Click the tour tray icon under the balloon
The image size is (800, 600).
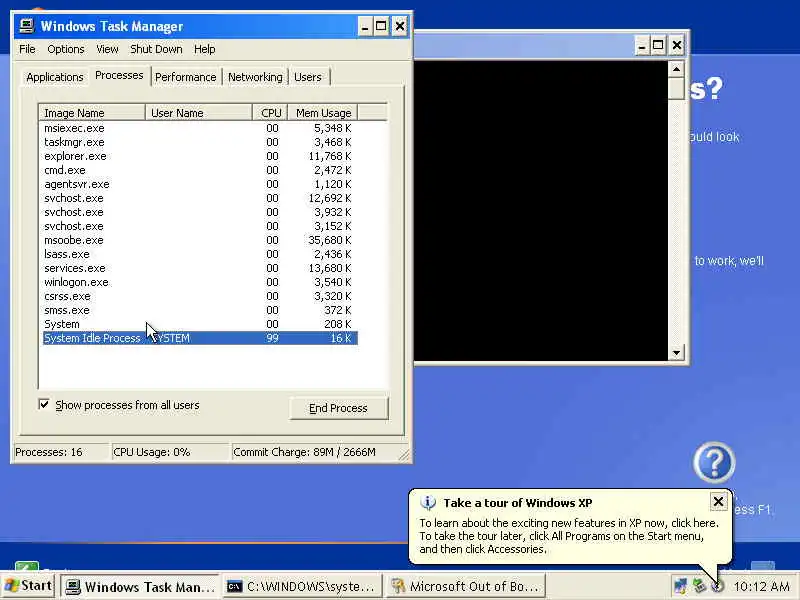point(717,586)
